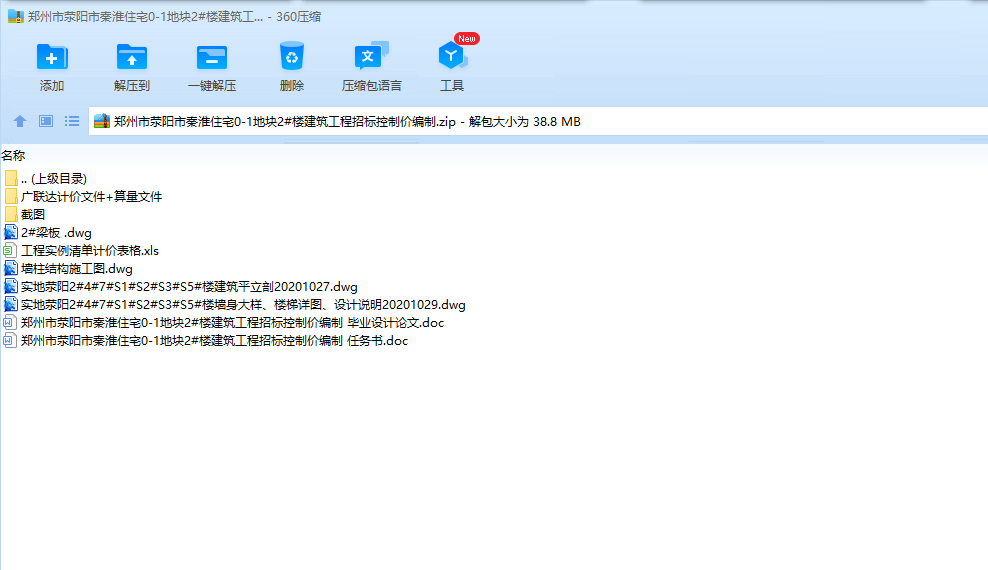Click the zip archive icon in path bar
This screenshot has height=570, width=988.
[101, 122]
